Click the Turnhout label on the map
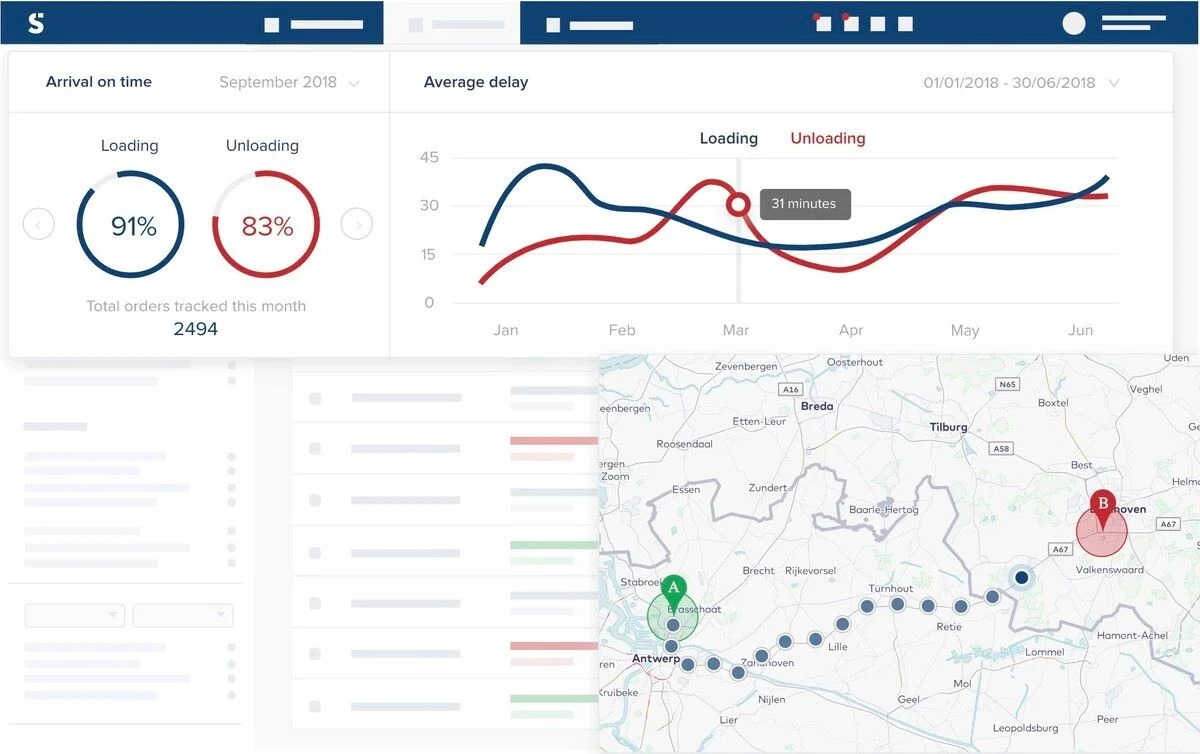The height and width of the screenshot is (754, 1200). point(890,589)
